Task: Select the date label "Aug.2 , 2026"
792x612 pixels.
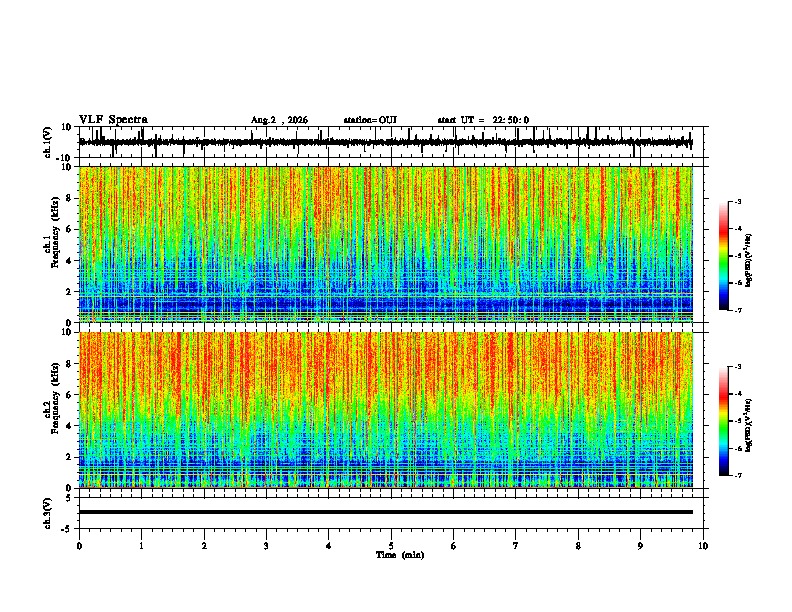Action: 279,120
